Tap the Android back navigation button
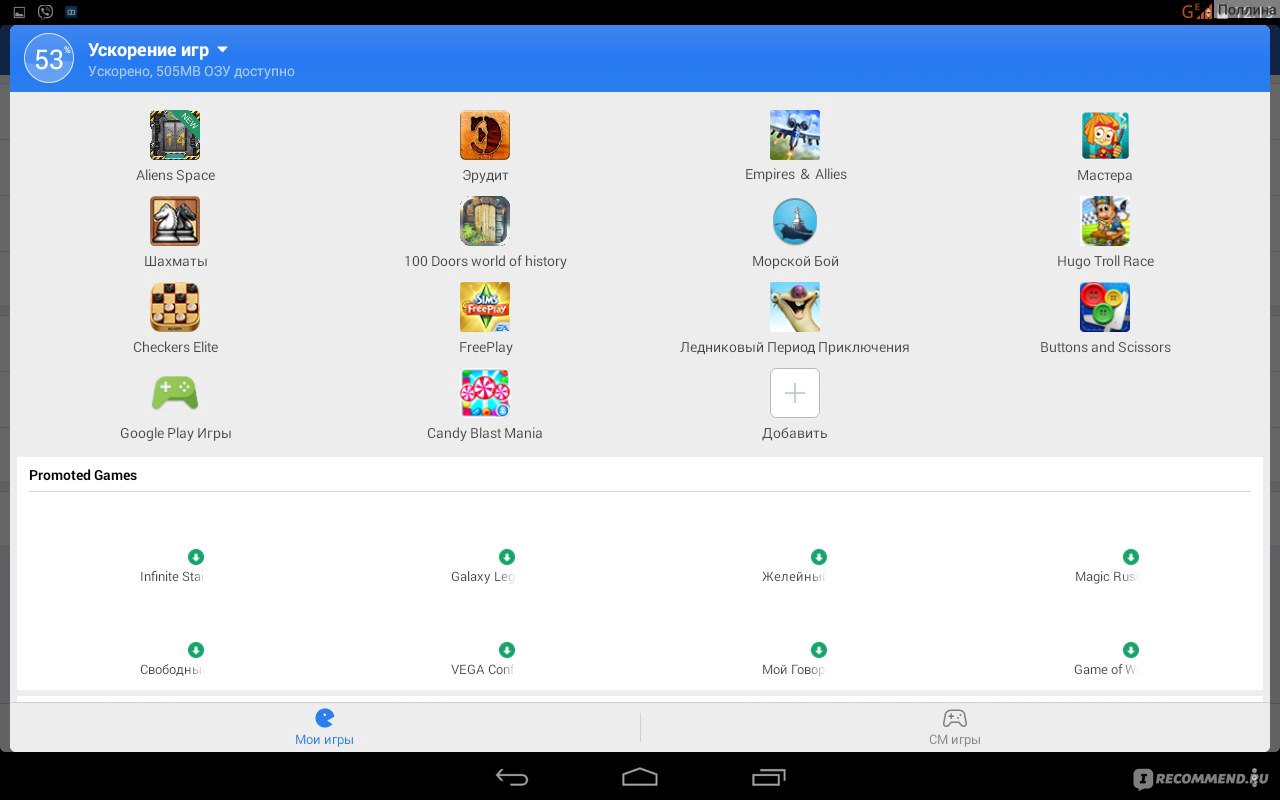This screenshot has width=1280, height=800. (x=512, y=777)
